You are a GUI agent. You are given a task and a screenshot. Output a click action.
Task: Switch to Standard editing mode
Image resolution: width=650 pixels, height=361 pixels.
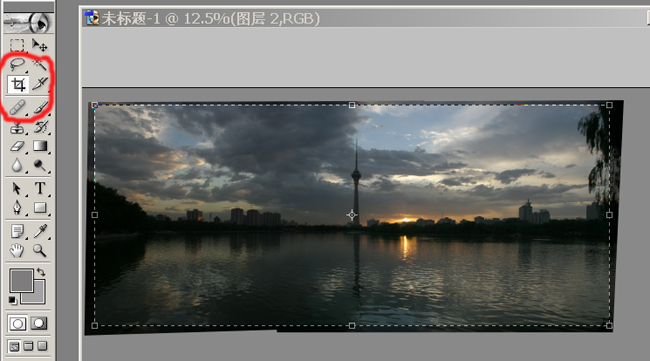pyautogui.click(x=17, y=323)
